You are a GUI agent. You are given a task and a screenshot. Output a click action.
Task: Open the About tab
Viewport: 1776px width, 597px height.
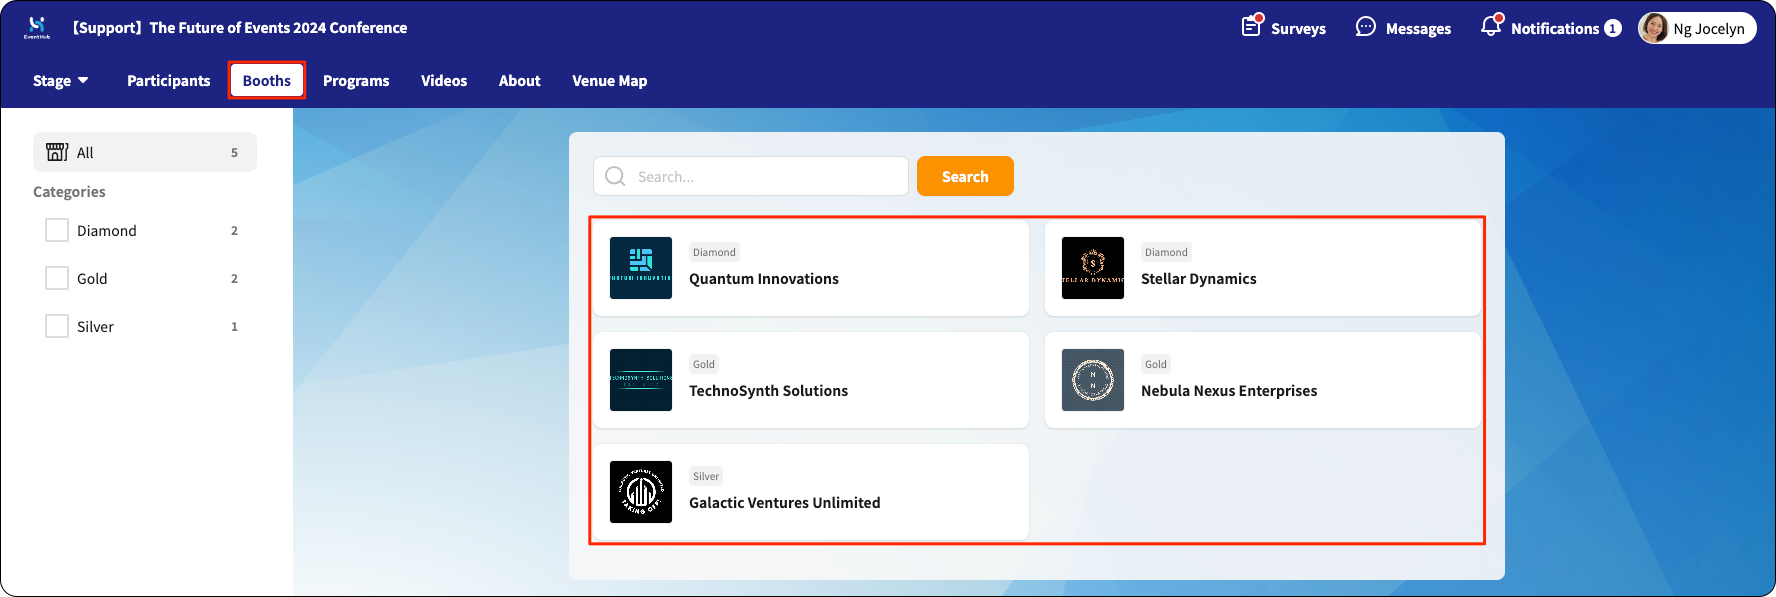pyautogui.click(x=520, y=81)
